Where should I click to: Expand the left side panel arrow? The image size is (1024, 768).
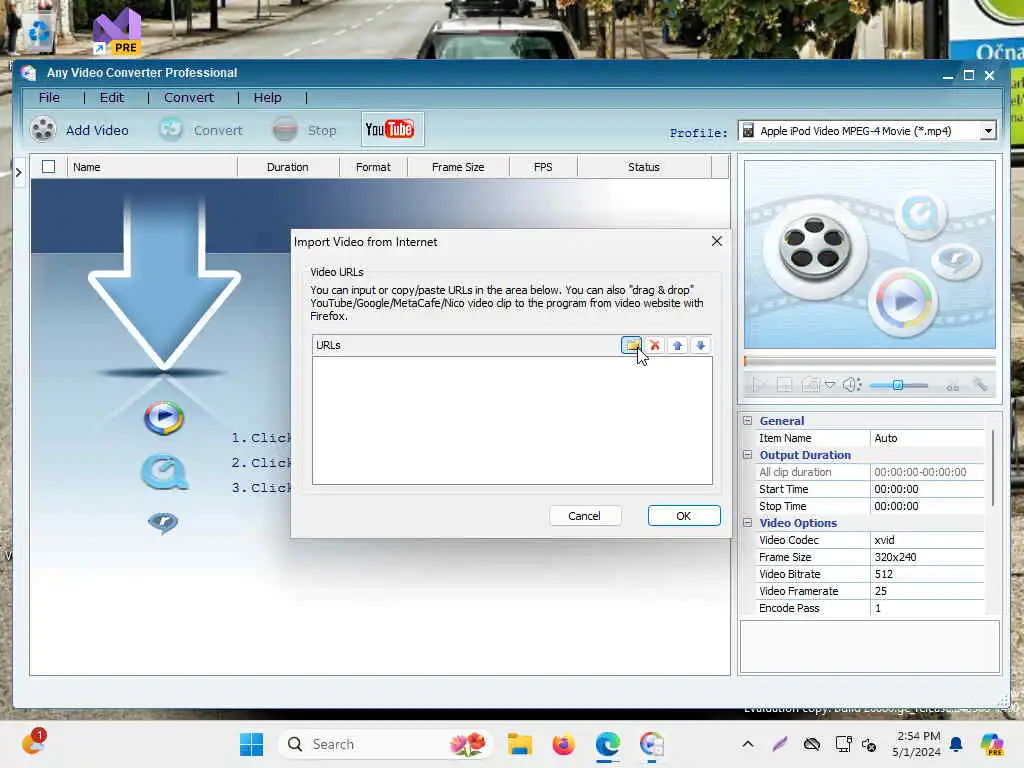pyautogui.click(x=18, y=172)
